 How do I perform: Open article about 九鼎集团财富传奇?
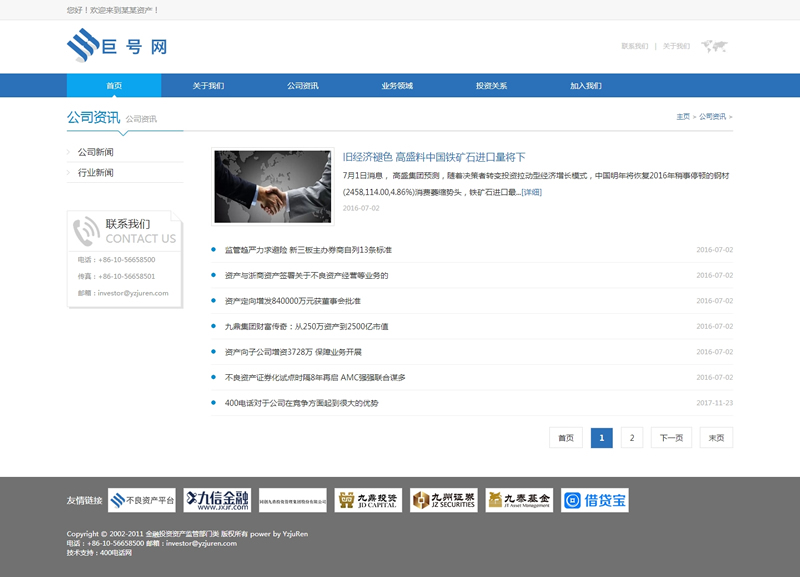click(x=306, y=326)
